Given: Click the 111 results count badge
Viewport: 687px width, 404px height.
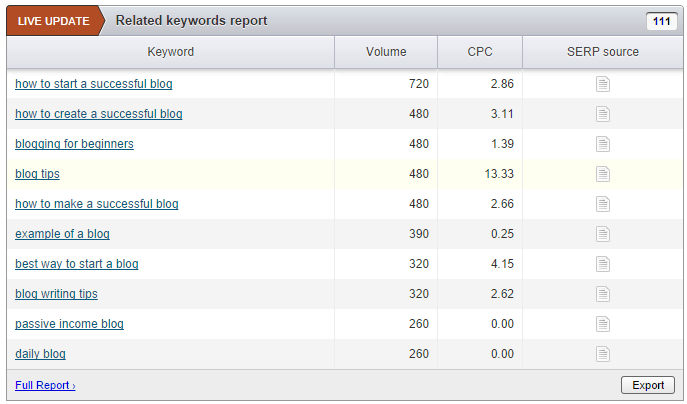Looking at the screenshot, I should pos(662,21).
